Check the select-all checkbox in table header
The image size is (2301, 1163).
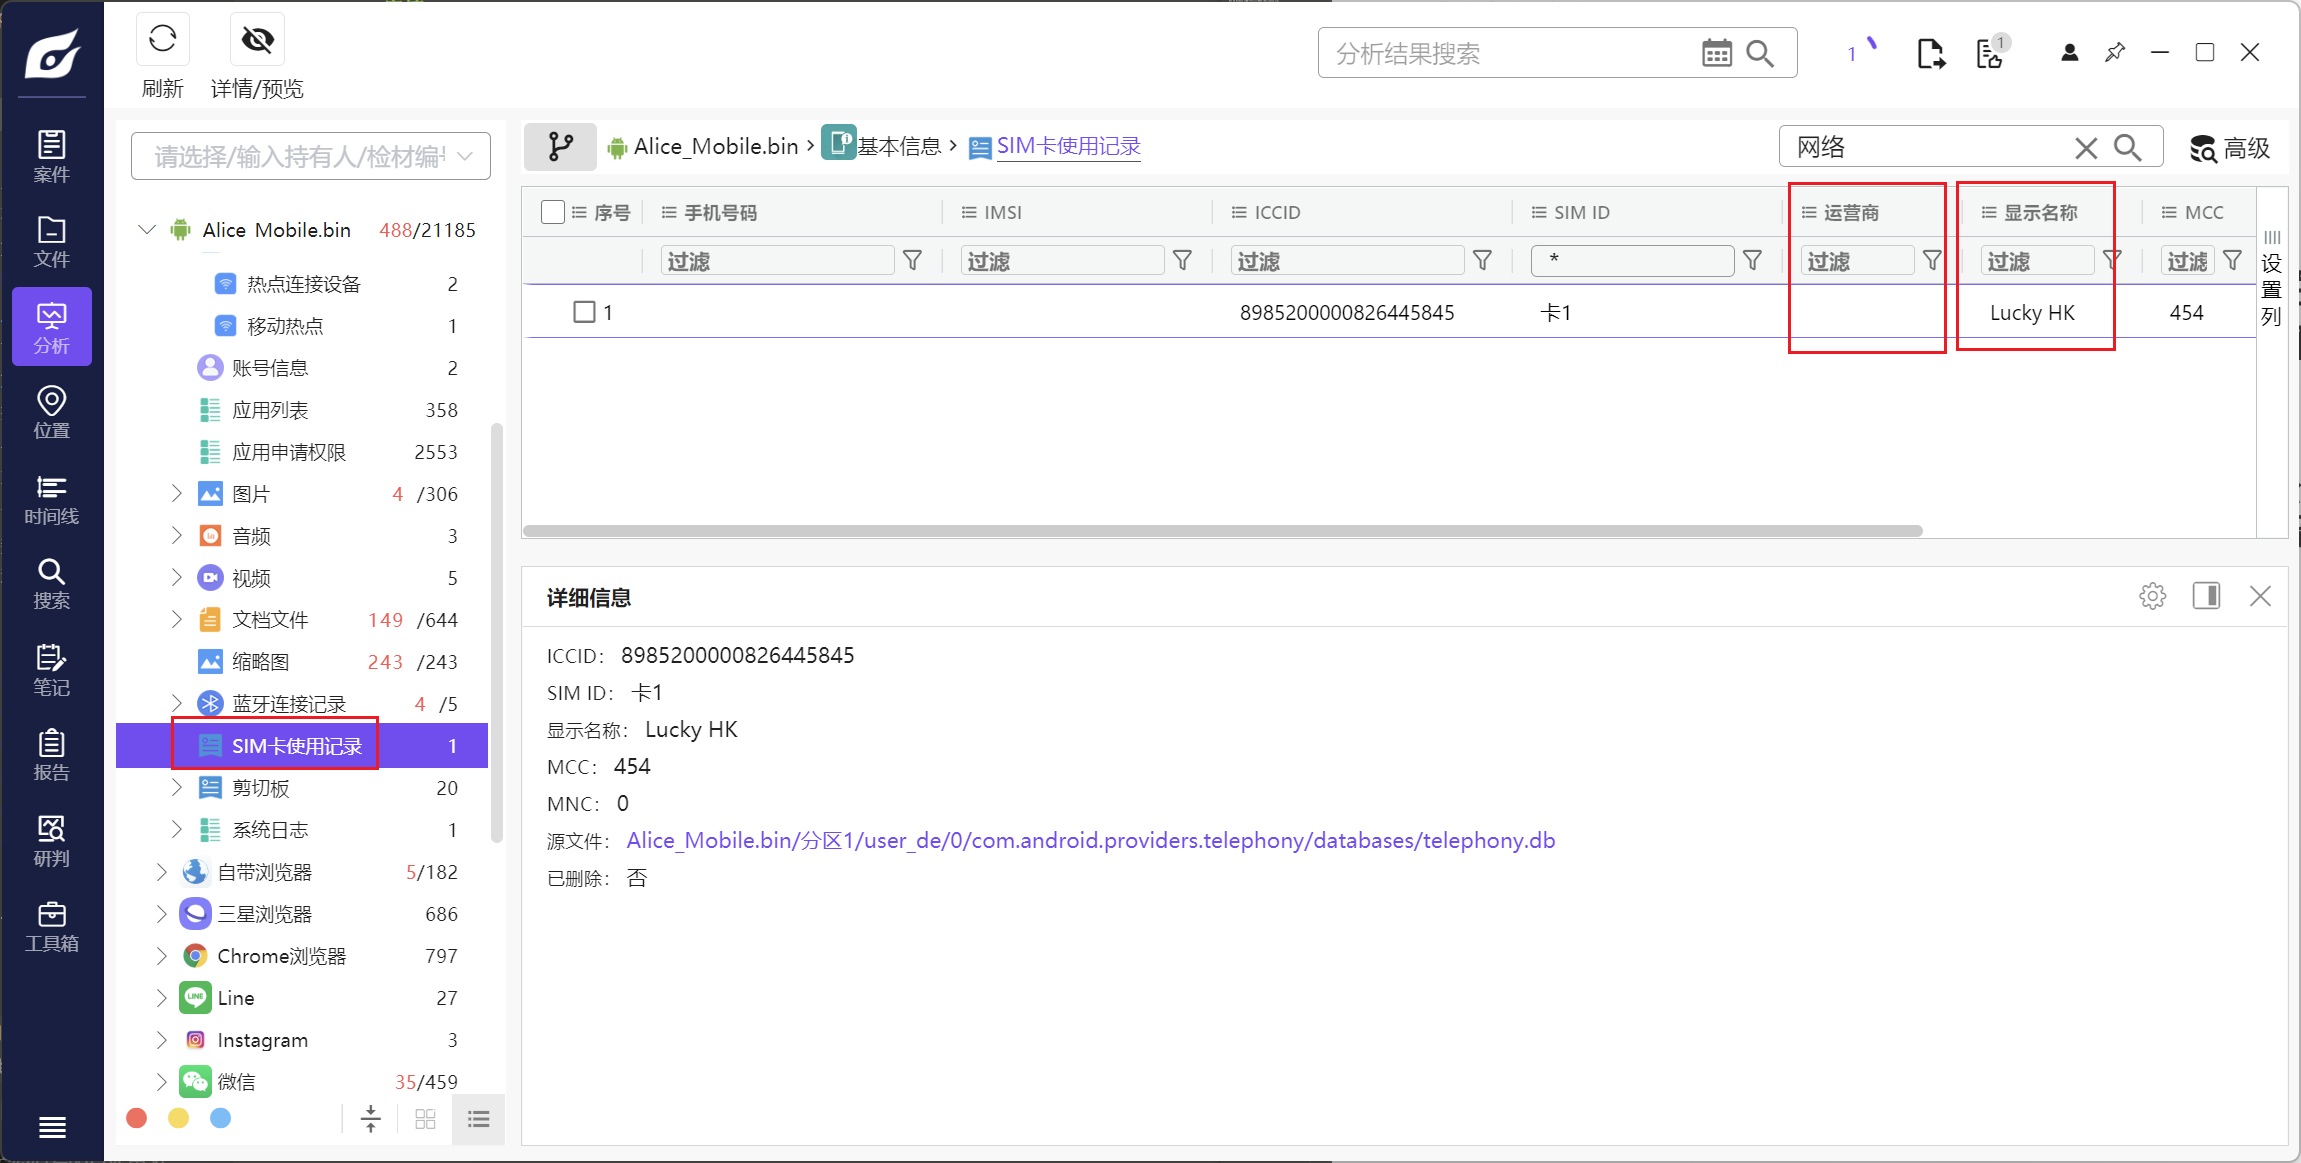552,212
